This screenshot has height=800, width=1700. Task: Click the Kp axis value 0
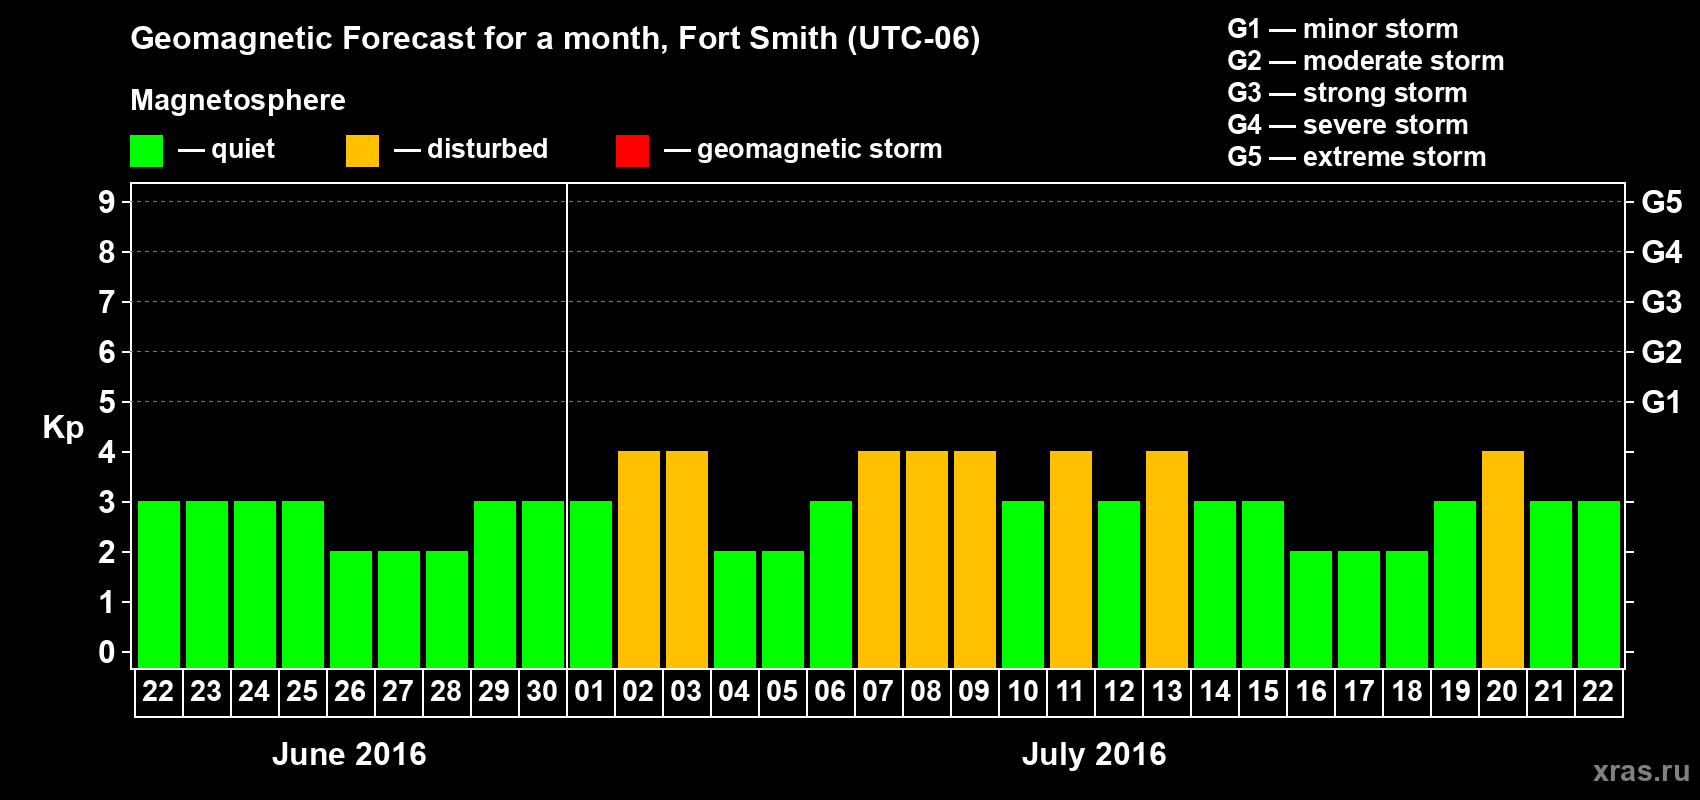point(107,652)
